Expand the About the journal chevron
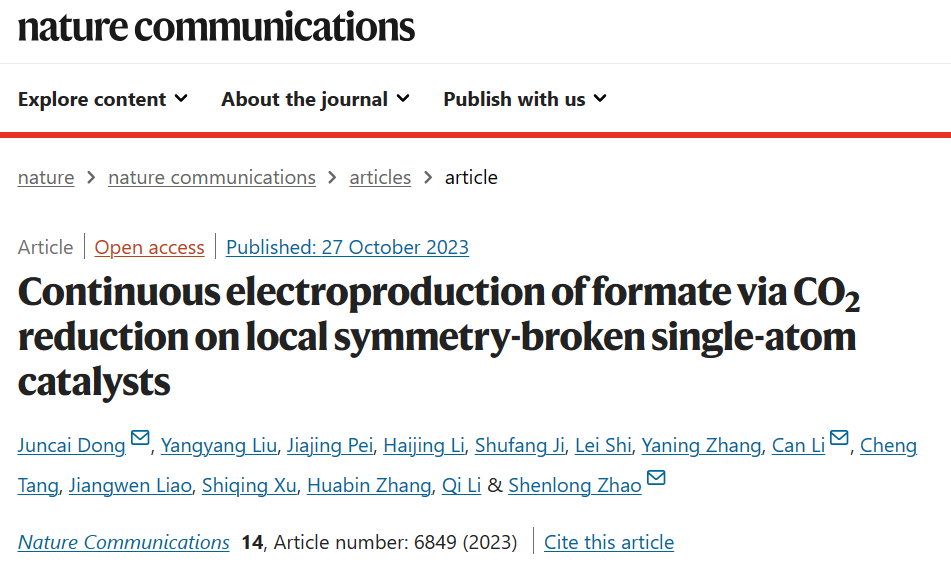 pos(403,98)
